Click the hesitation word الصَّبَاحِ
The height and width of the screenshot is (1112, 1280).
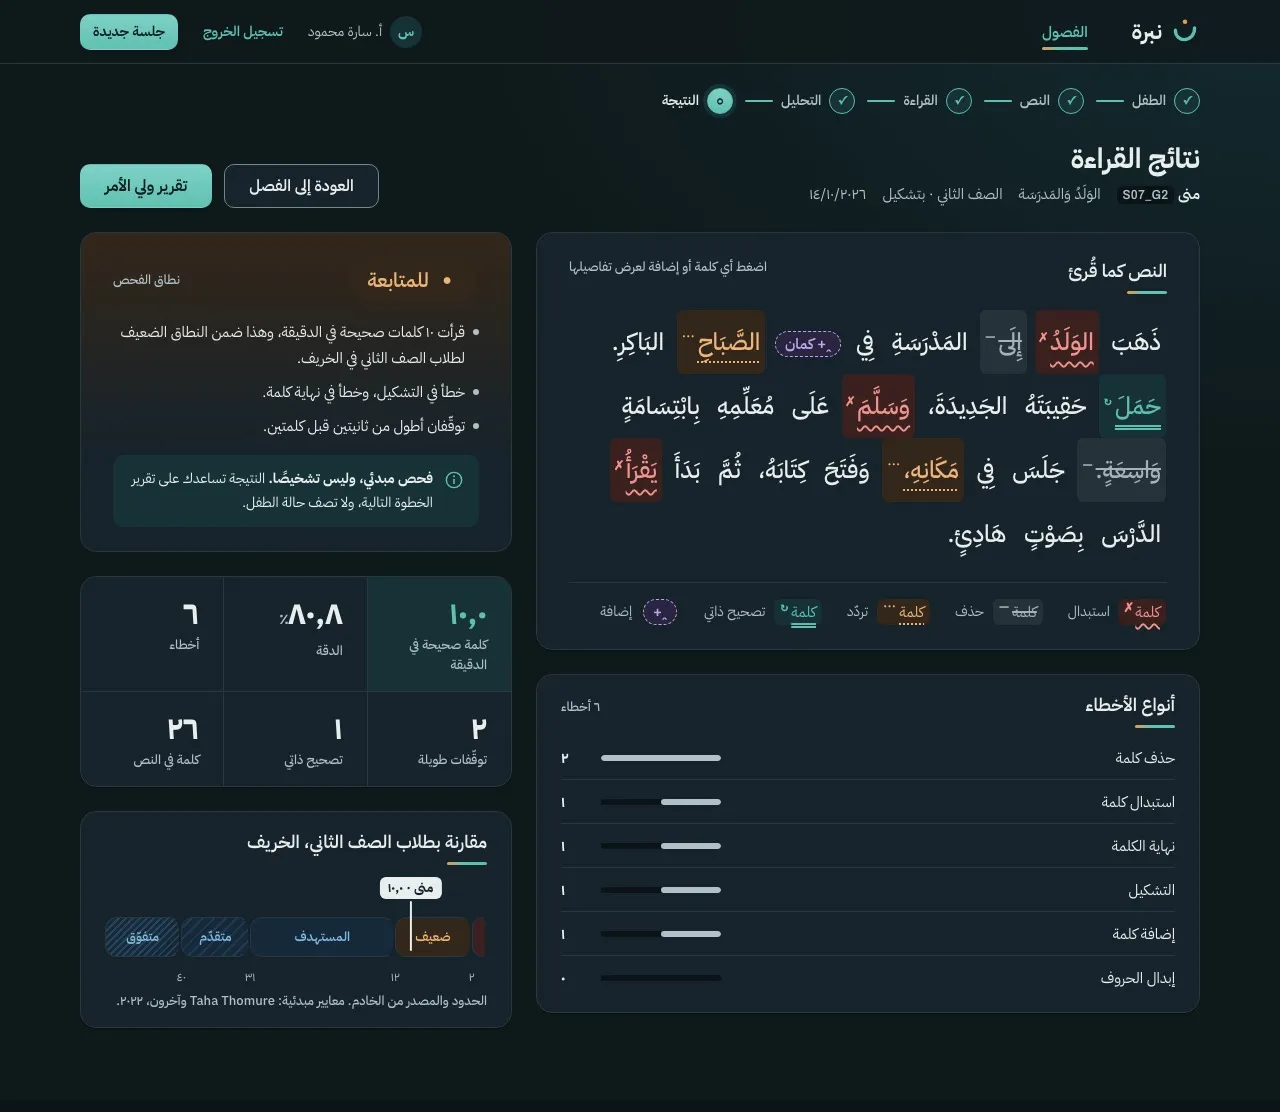click(721, 342)
